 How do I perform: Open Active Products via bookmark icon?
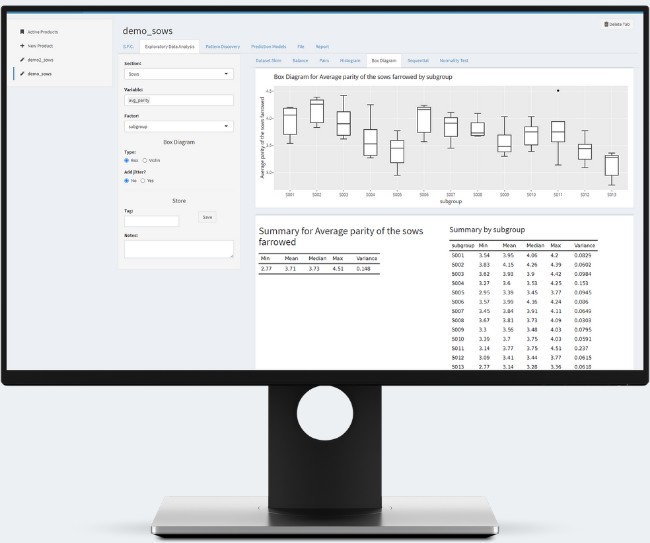(22, 32)
